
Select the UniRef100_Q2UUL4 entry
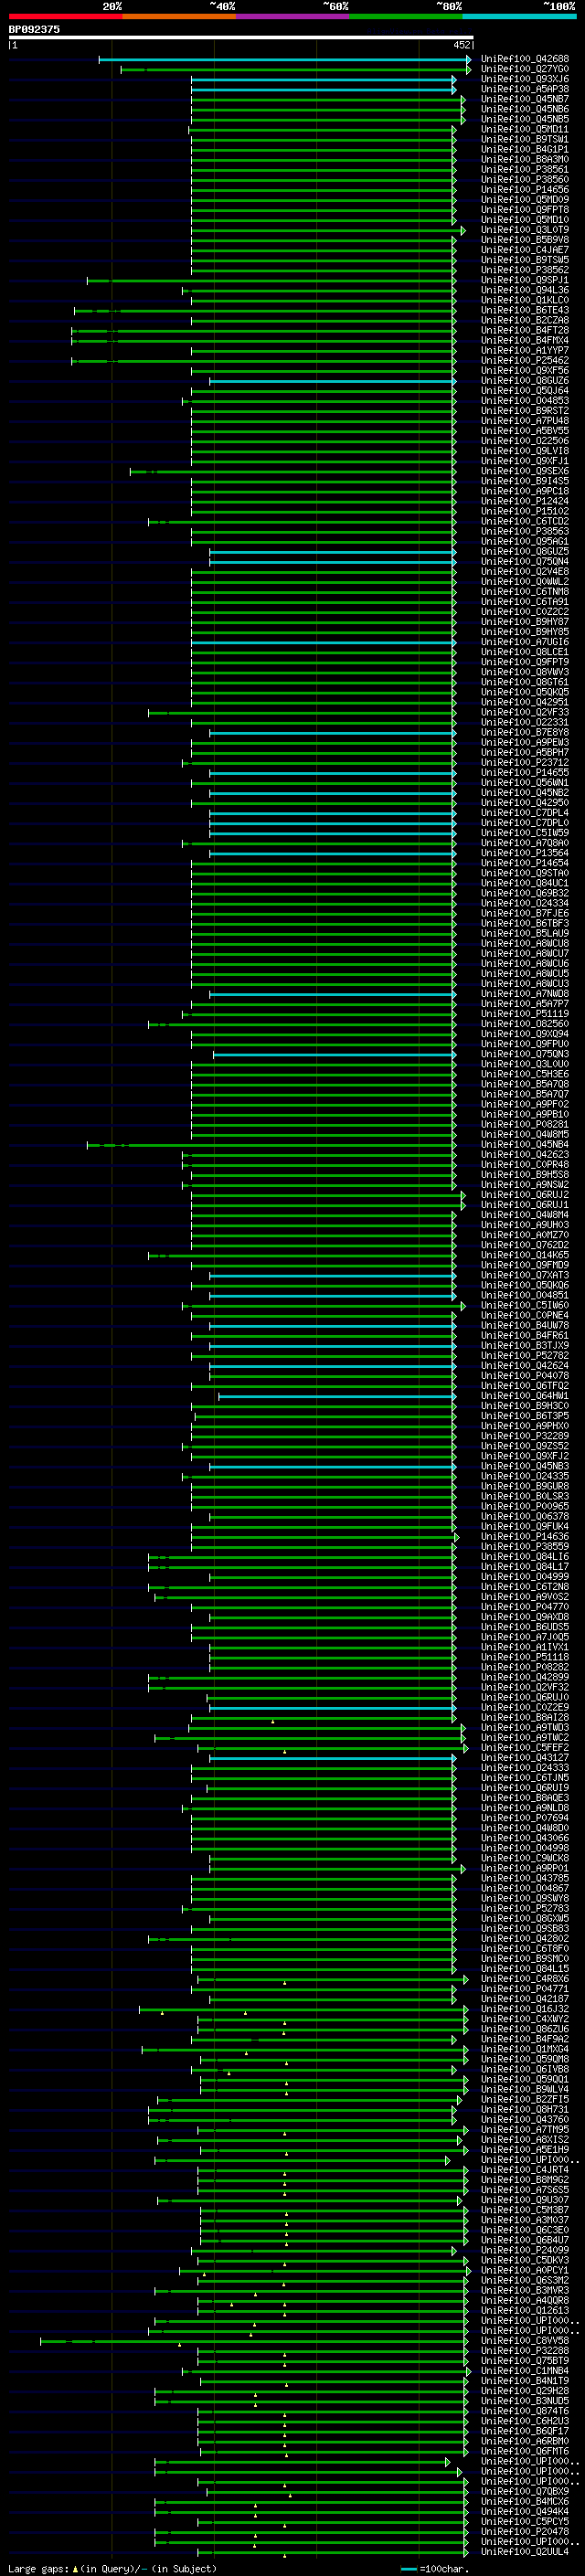coord(525,2551)
